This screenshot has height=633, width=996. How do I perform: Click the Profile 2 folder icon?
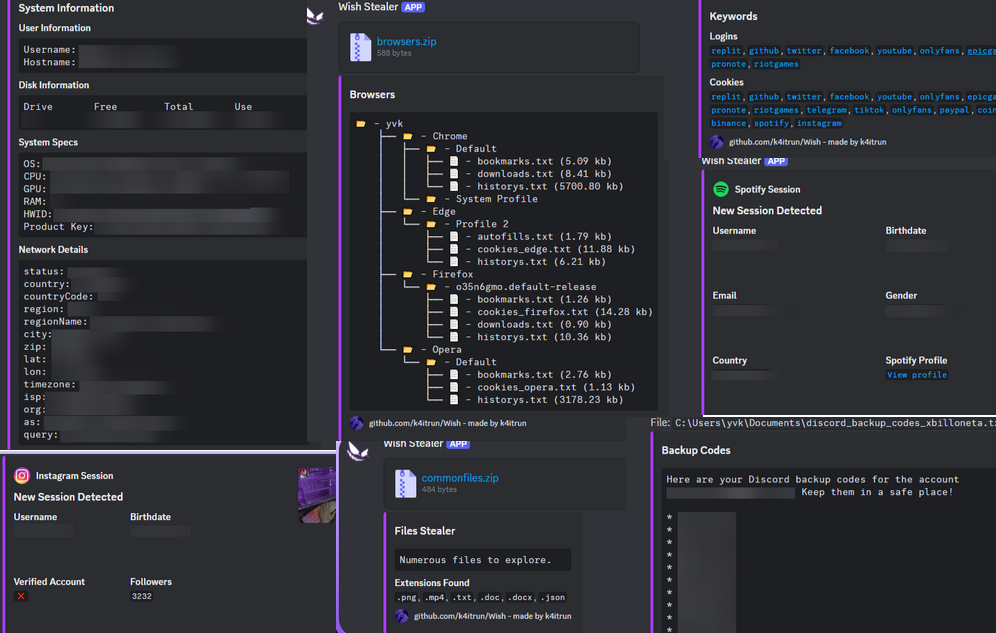click(x=431, y=224)
